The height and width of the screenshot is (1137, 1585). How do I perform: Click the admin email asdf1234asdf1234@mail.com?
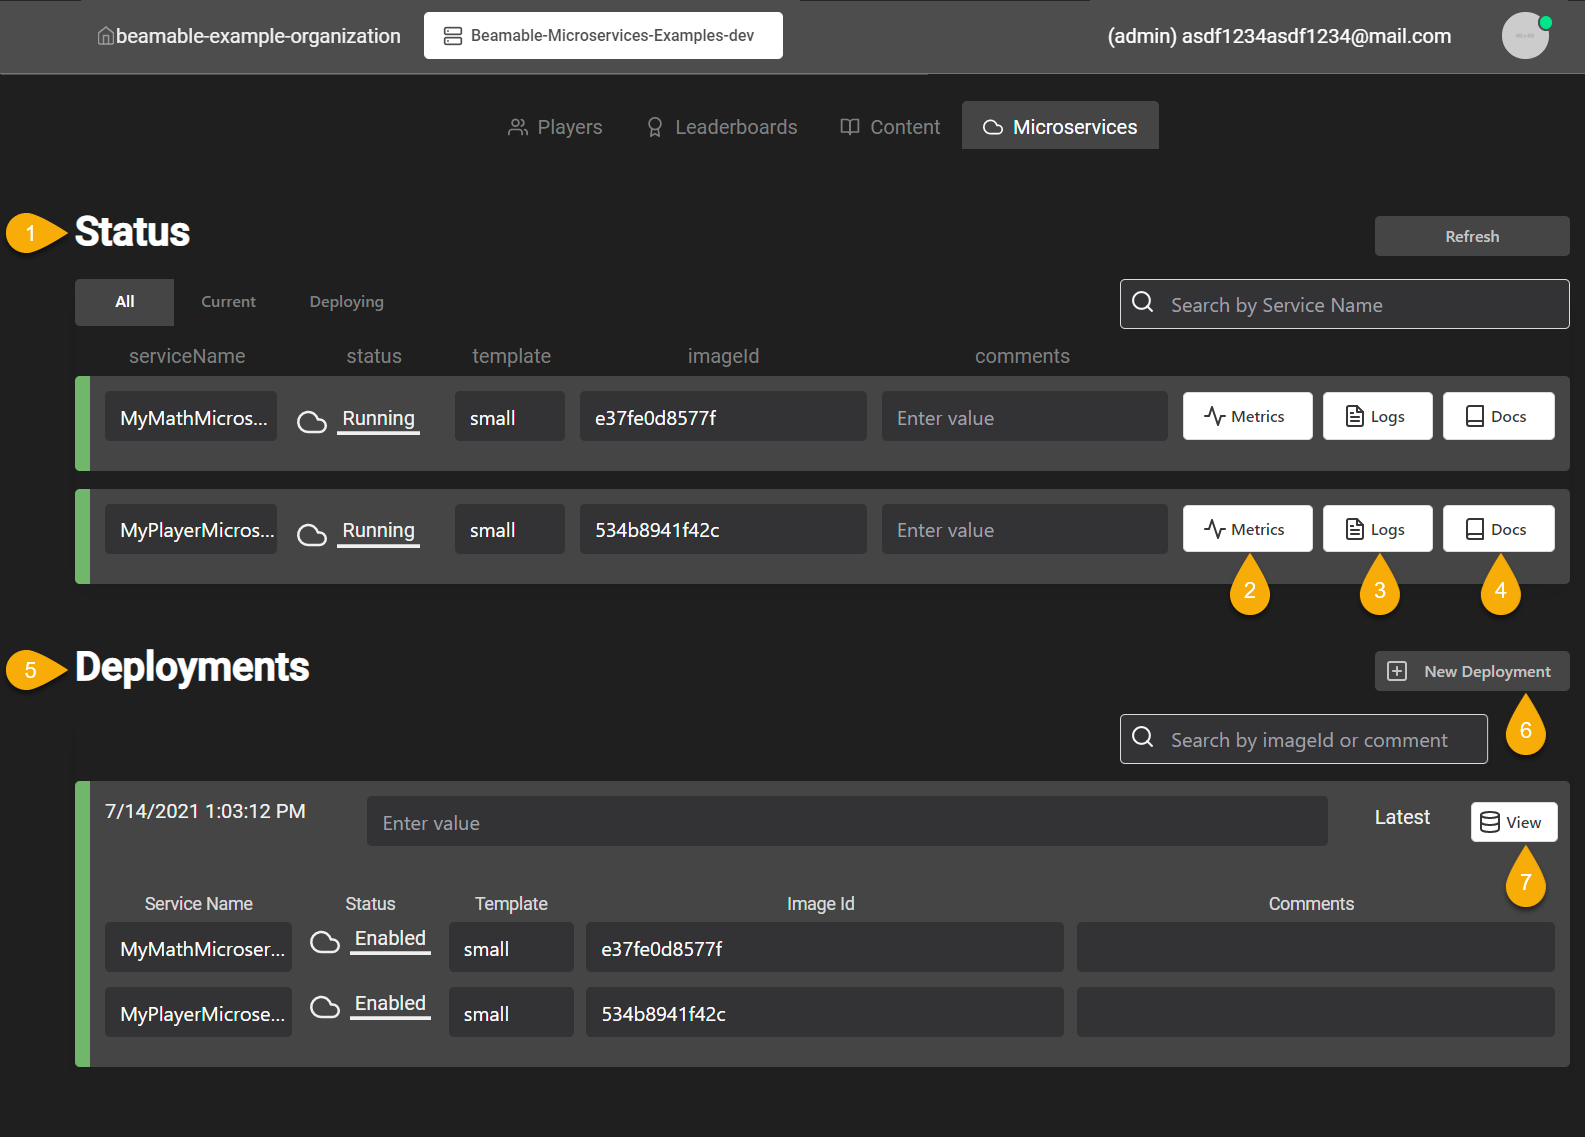click(x=1316, y=36)
